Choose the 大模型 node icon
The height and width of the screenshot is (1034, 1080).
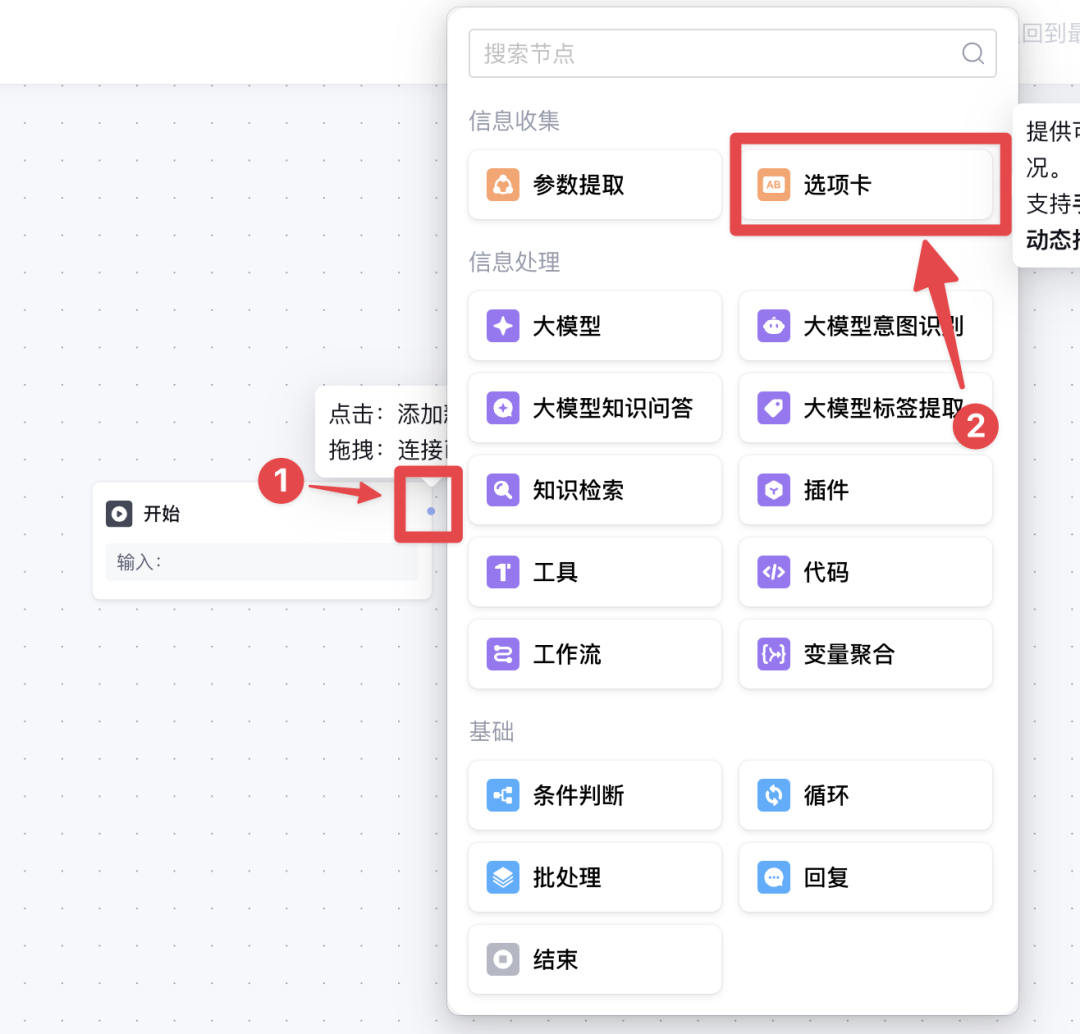(503, 326)
